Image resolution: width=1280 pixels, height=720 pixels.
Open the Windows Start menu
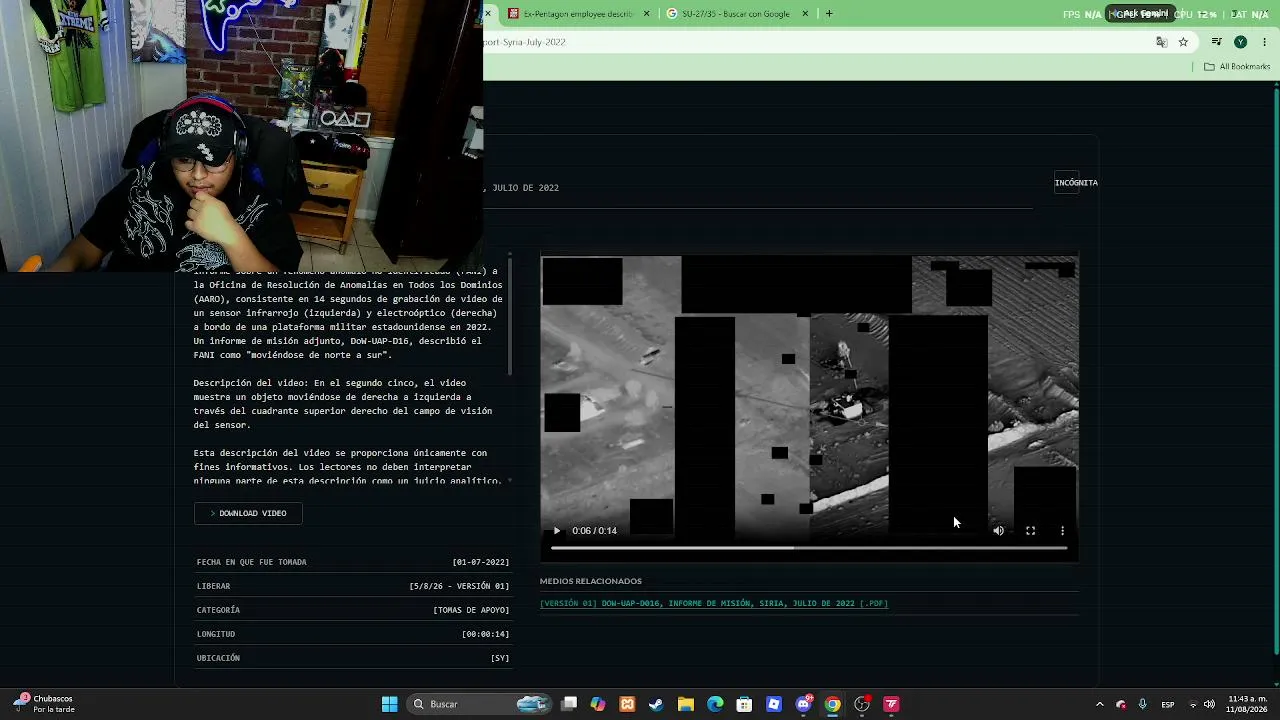pyautogui.click(x=389, y=704)
